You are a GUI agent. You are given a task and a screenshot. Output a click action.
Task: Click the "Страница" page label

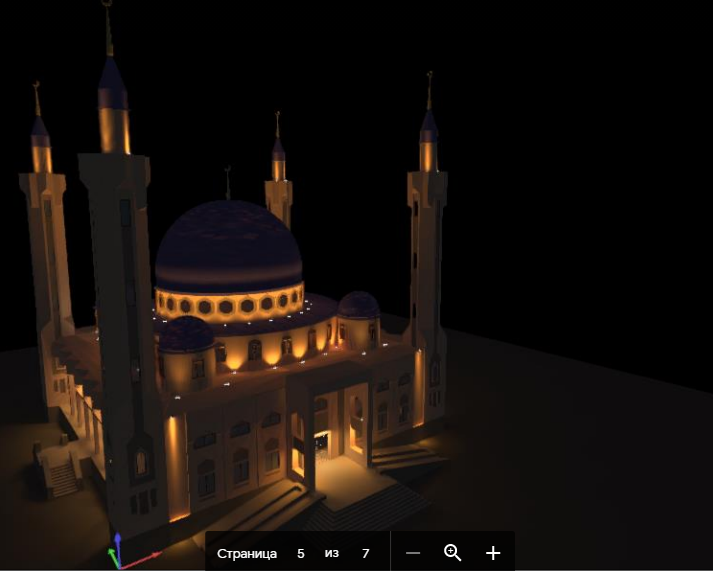[247, 554]
